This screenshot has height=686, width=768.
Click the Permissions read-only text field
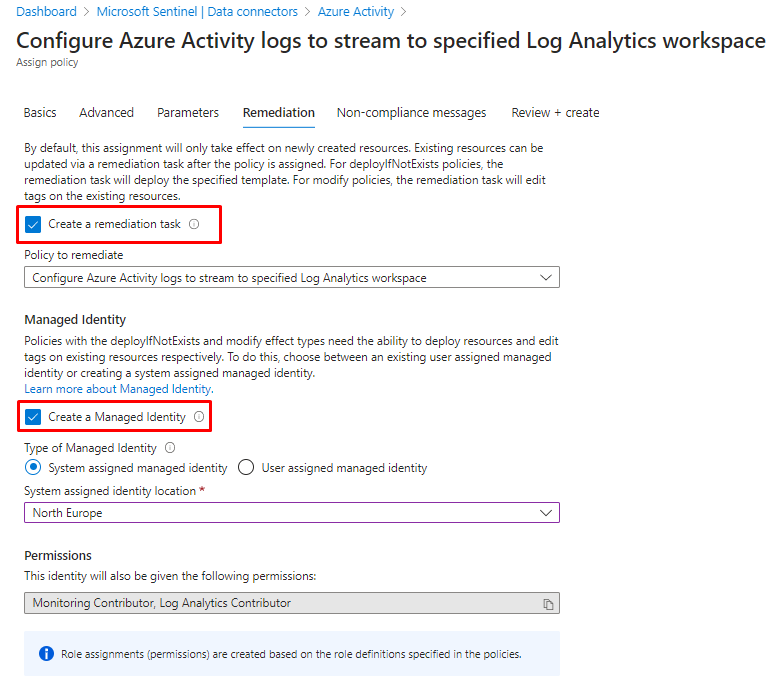280,603
